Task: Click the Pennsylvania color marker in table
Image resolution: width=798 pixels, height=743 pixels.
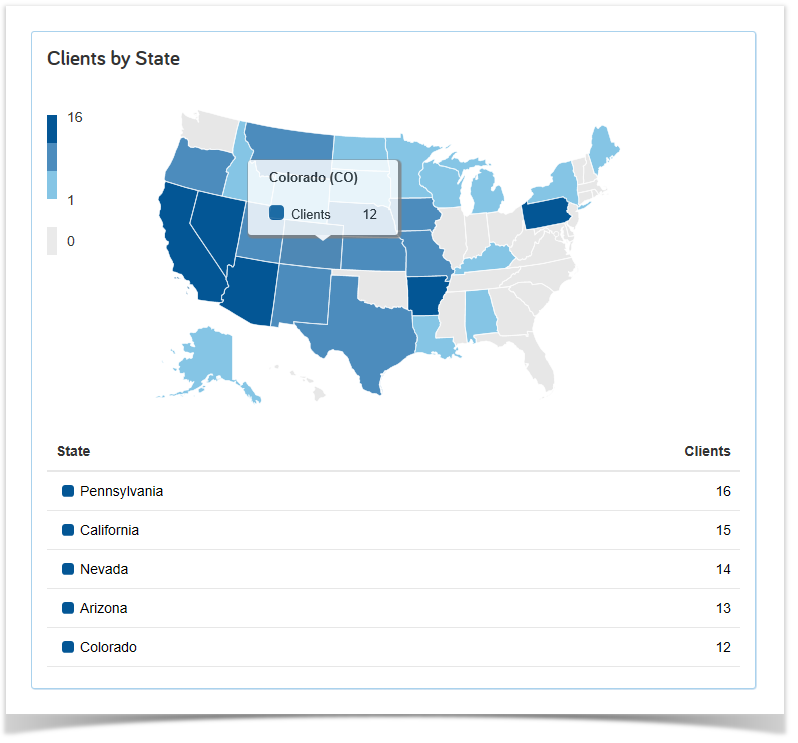Action: point(68,491)
